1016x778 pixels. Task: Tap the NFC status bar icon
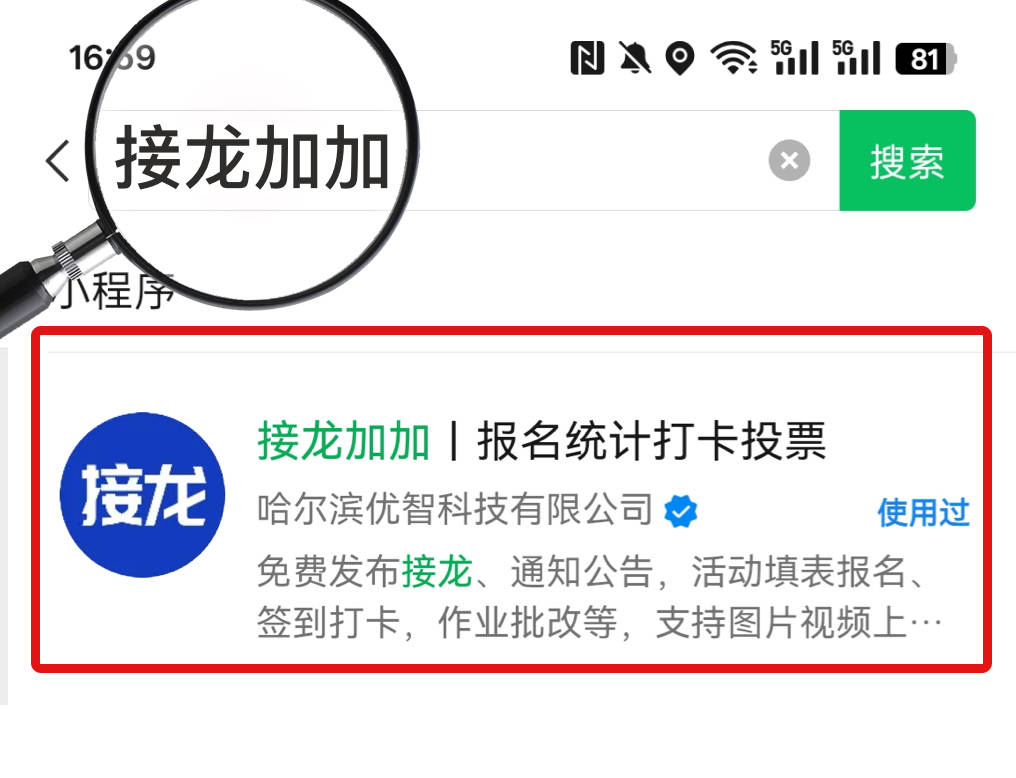tap(587, 58)
